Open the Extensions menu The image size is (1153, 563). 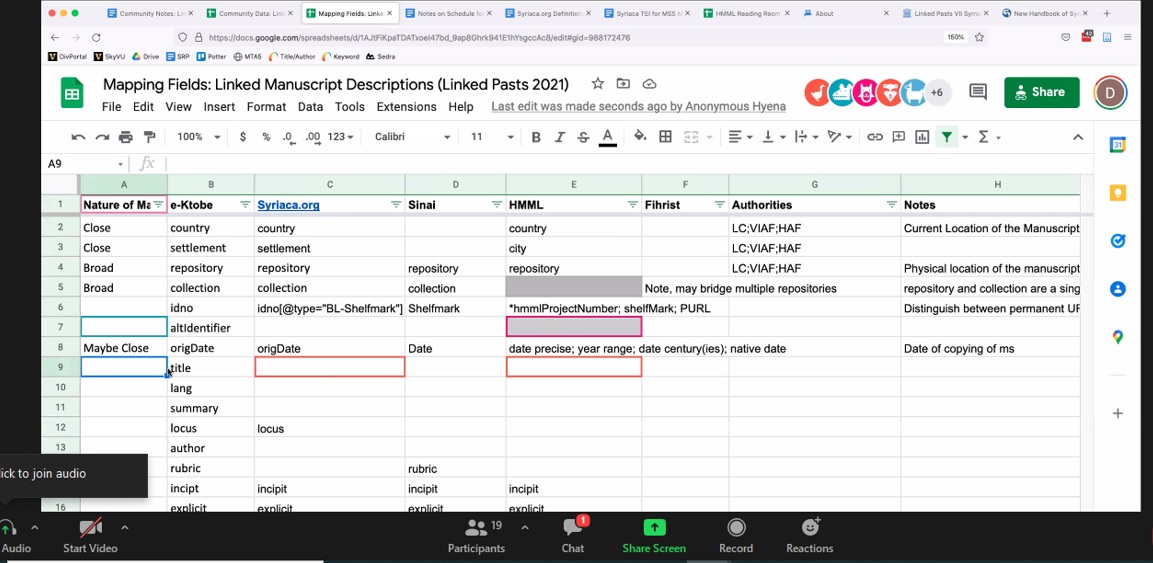click(406, 107)
